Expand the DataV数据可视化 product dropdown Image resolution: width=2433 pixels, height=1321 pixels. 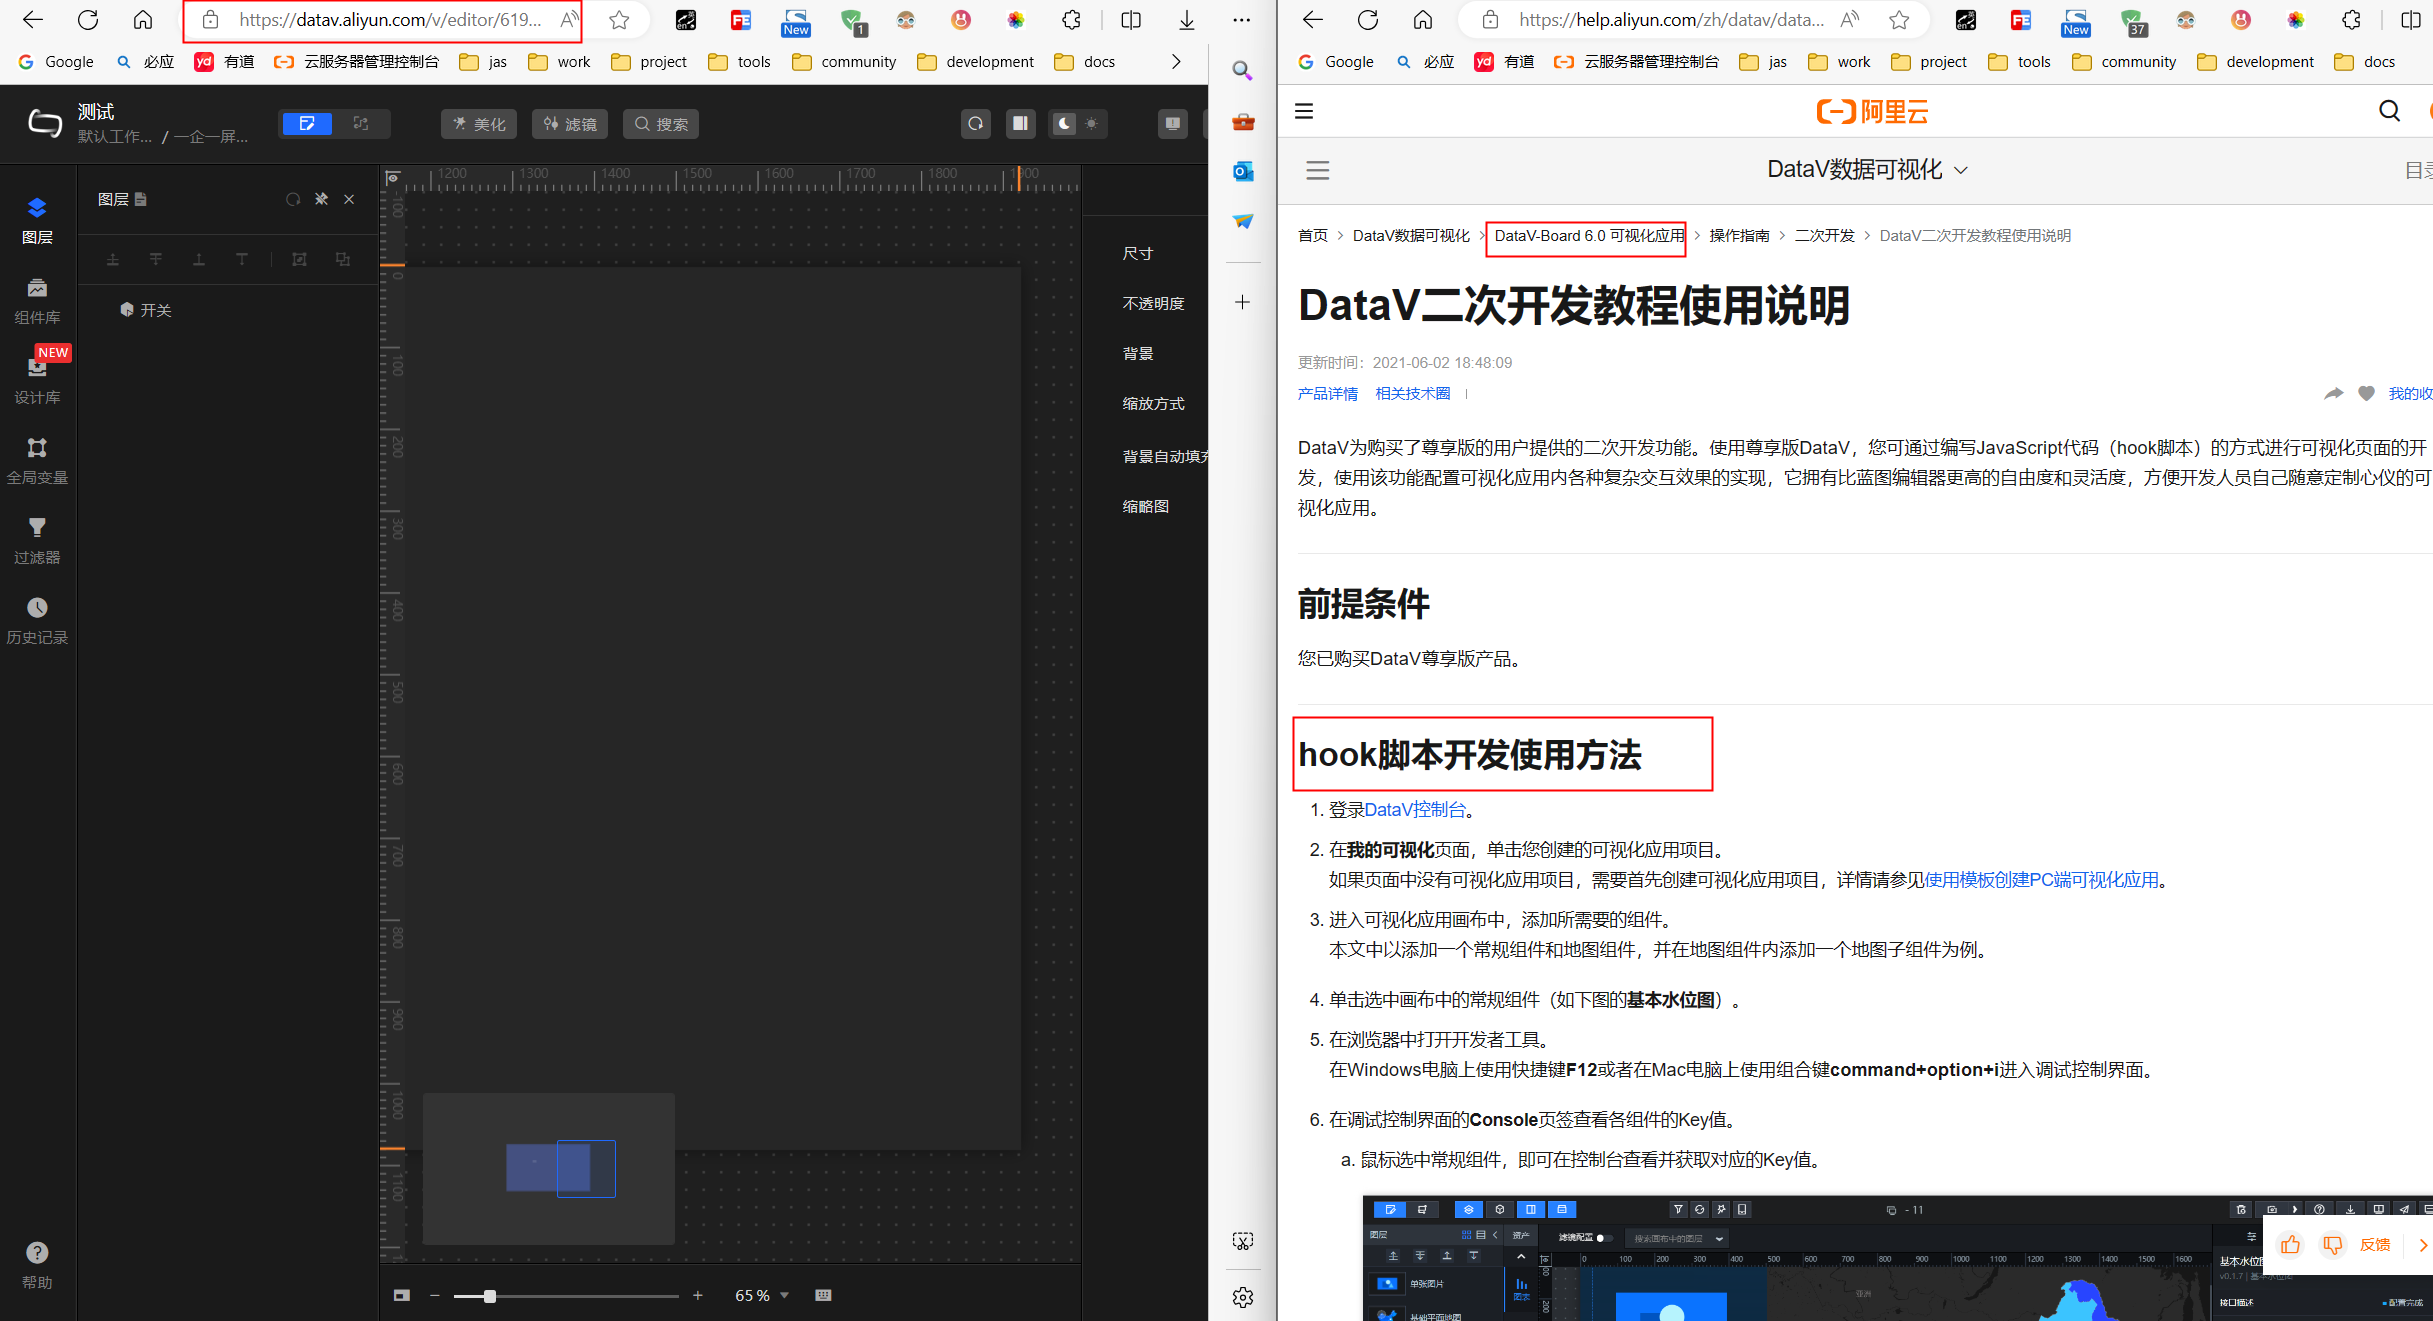click(1867, 170)
